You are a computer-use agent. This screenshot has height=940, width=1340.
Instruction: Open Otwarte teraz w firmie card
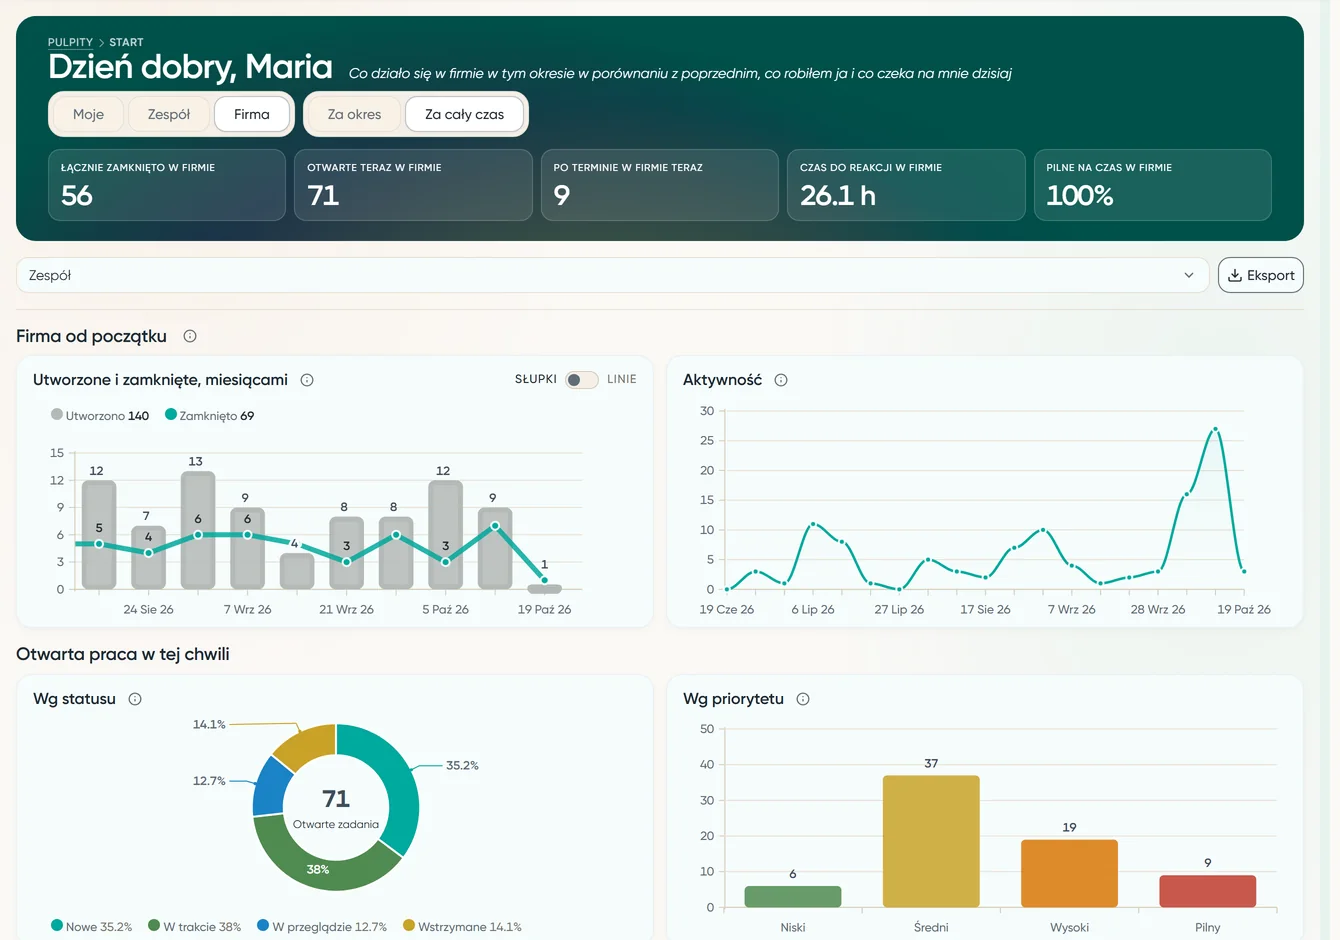pos(413,185)
